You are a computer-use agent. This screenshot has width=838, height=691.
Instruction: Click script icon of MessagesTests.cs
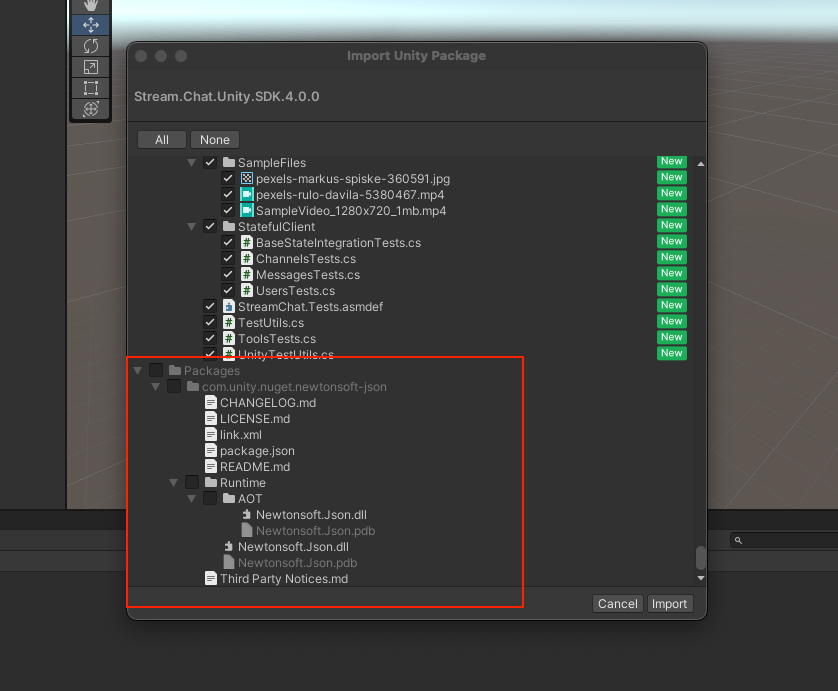tap(246, 274)
